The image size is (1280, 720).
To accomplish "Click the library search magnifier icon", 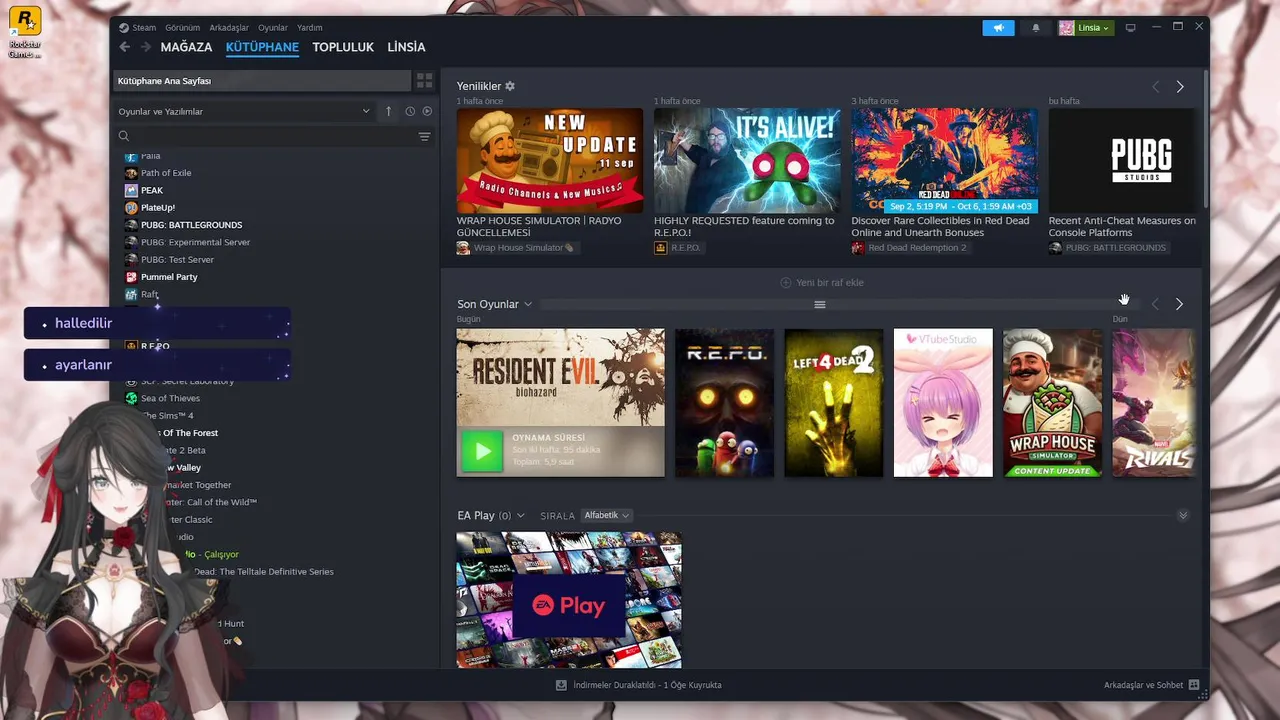I will [x=124, y=136].
